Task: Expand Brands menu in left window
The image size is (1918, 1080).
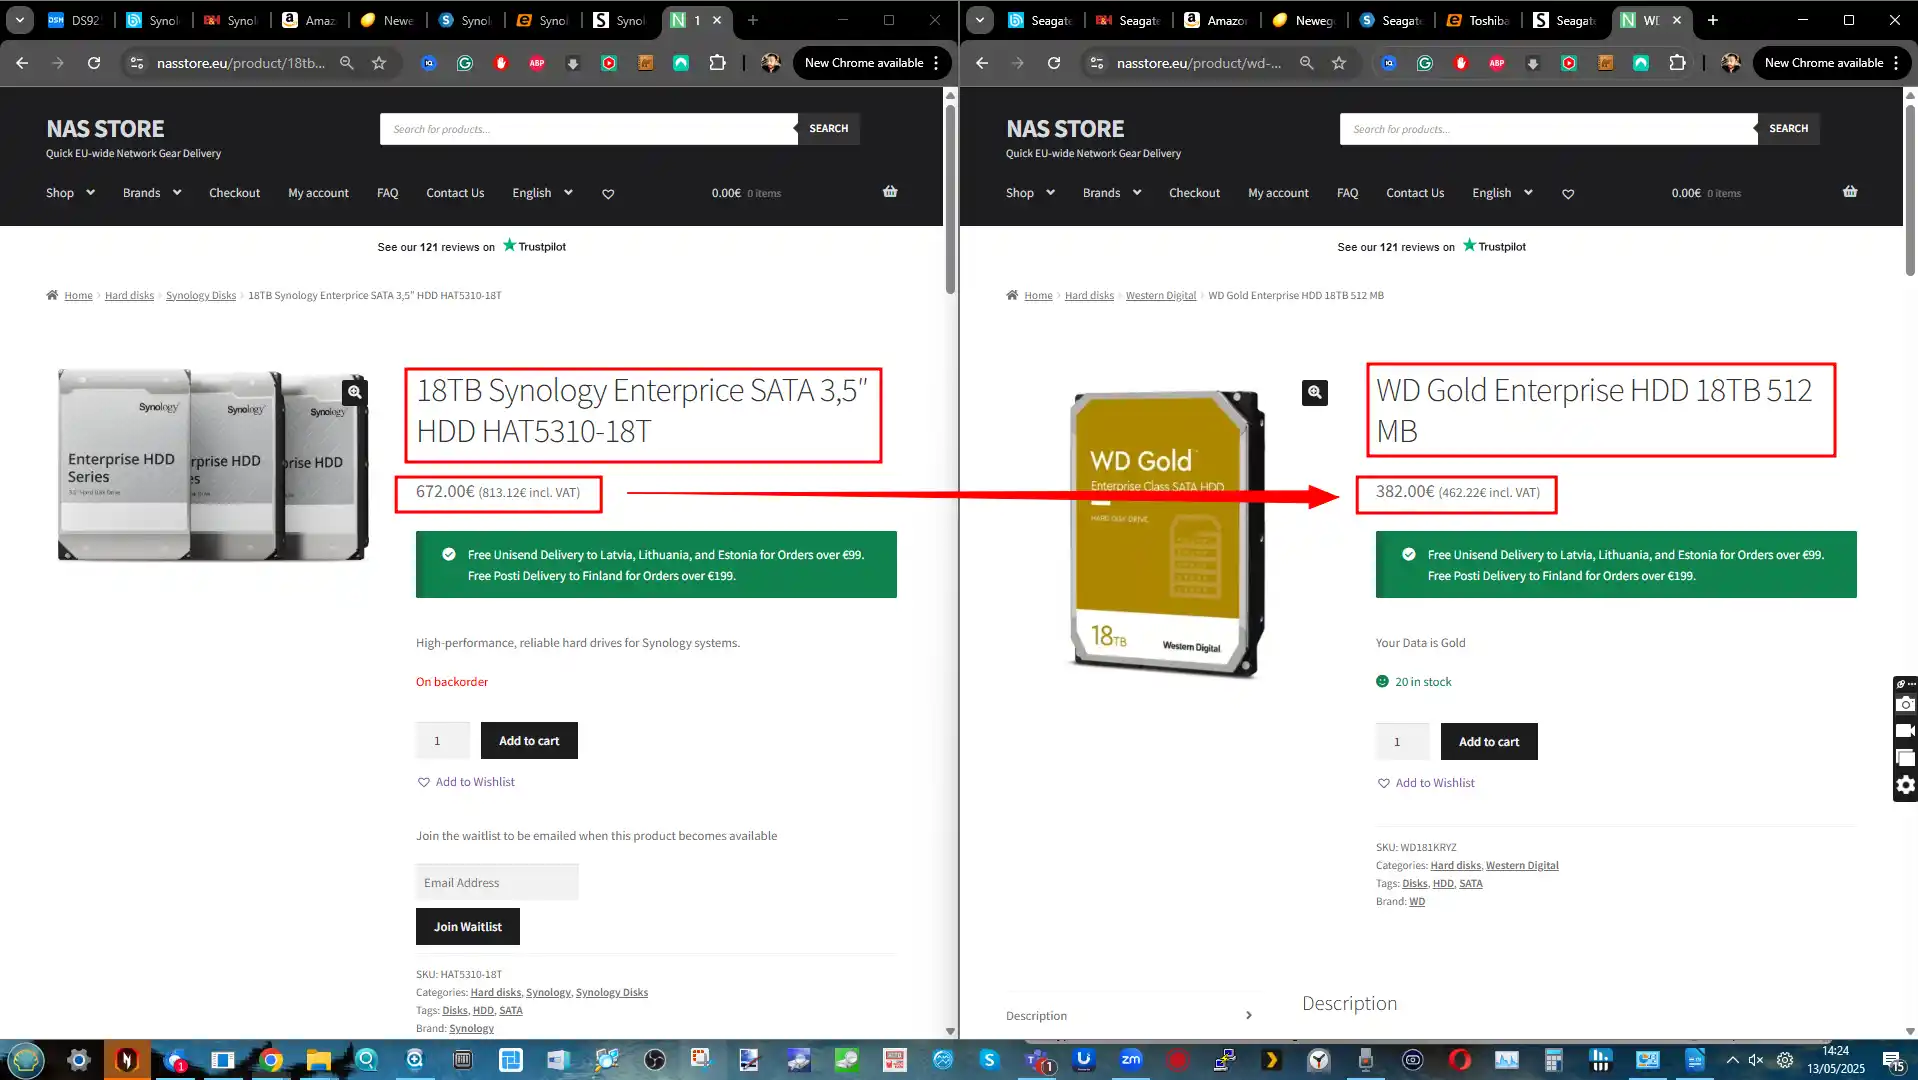Action: pyautogui.click(x=152, y=193)
